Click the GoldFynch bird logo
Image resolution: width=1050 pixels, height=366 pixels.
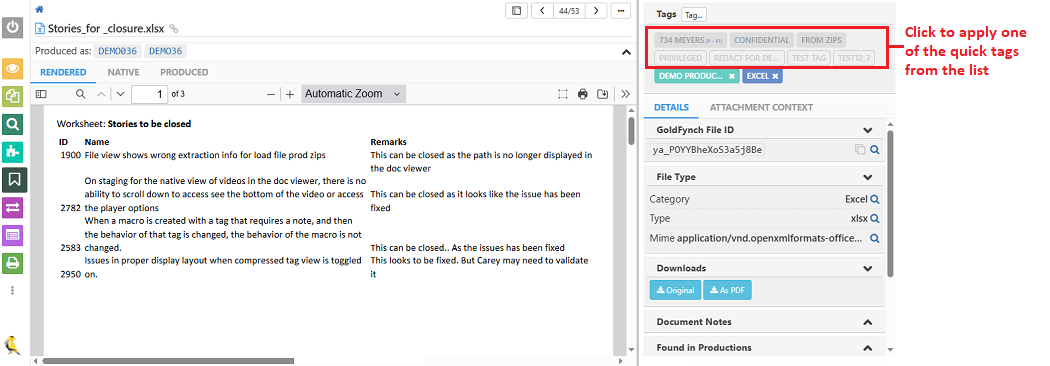[x=12, y=345]
